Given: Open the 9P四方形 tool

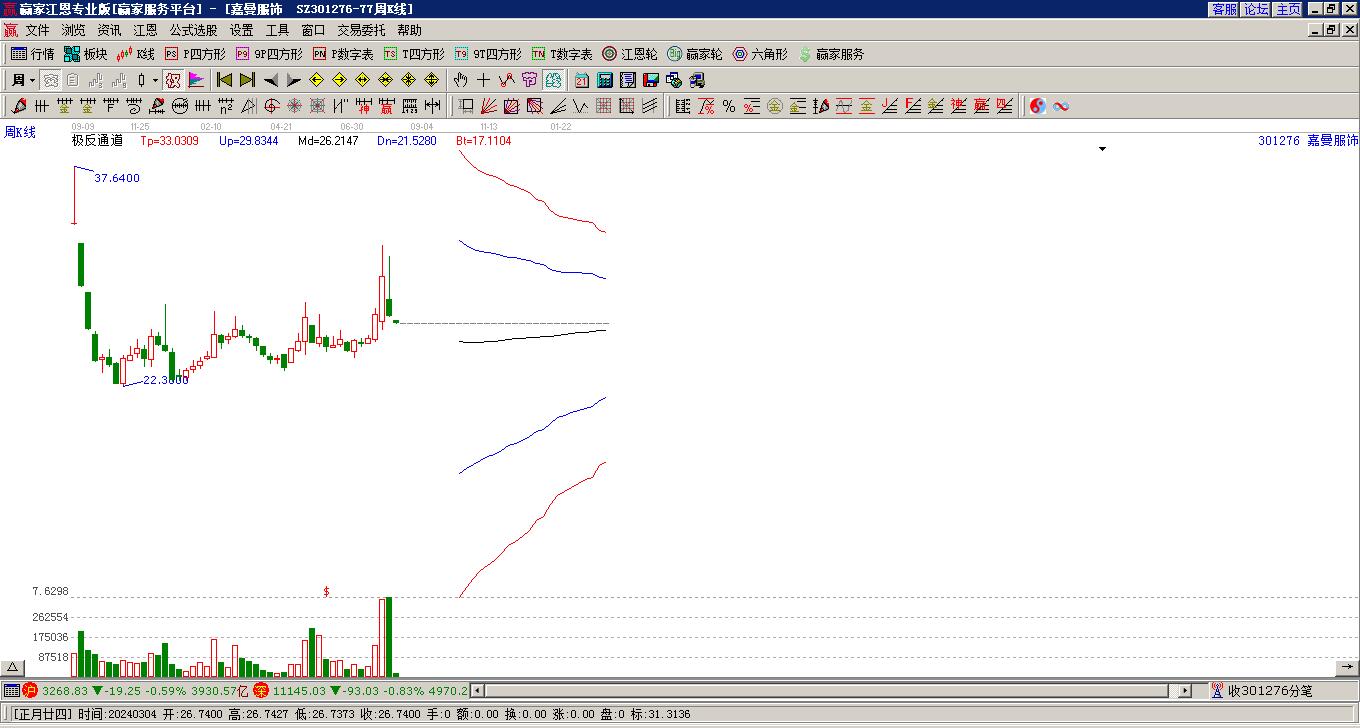Looking at the screenshot, I should click(x=269, y=54).
